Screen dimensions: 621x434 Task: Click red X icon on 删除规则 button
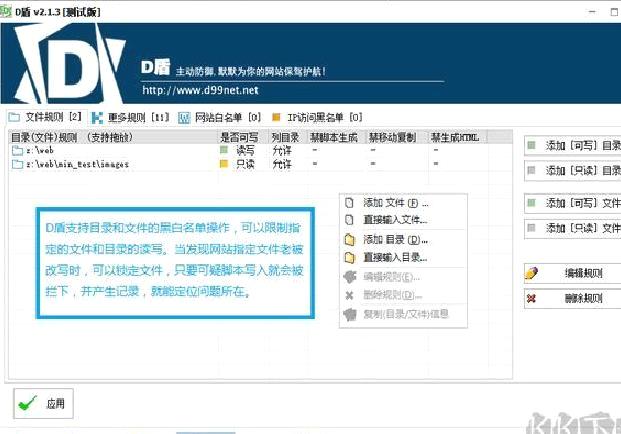(x=531, y=298)
